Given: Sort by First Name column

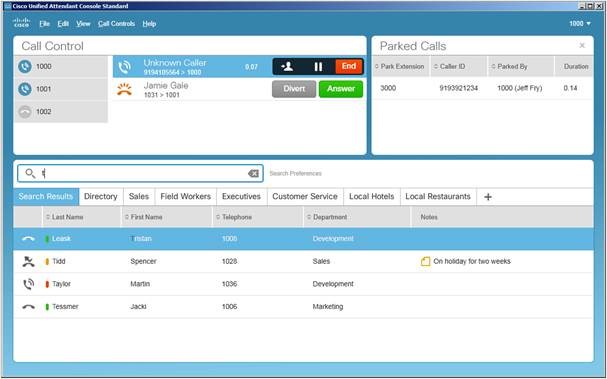Looking at the screenshot, I should pyautogui.click(x=166, y=217).
